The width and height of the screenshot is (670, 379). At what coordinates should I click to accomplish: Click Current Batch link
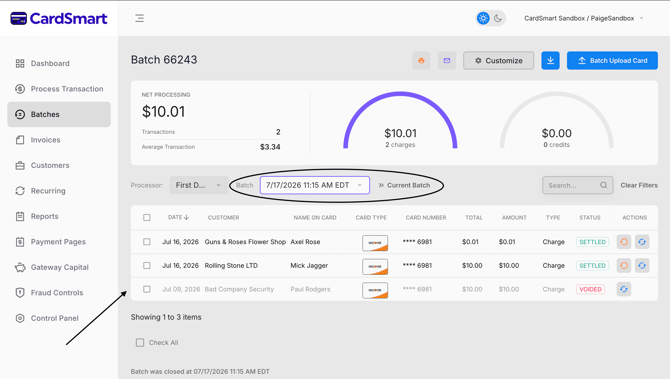click(x=404, y=185)
